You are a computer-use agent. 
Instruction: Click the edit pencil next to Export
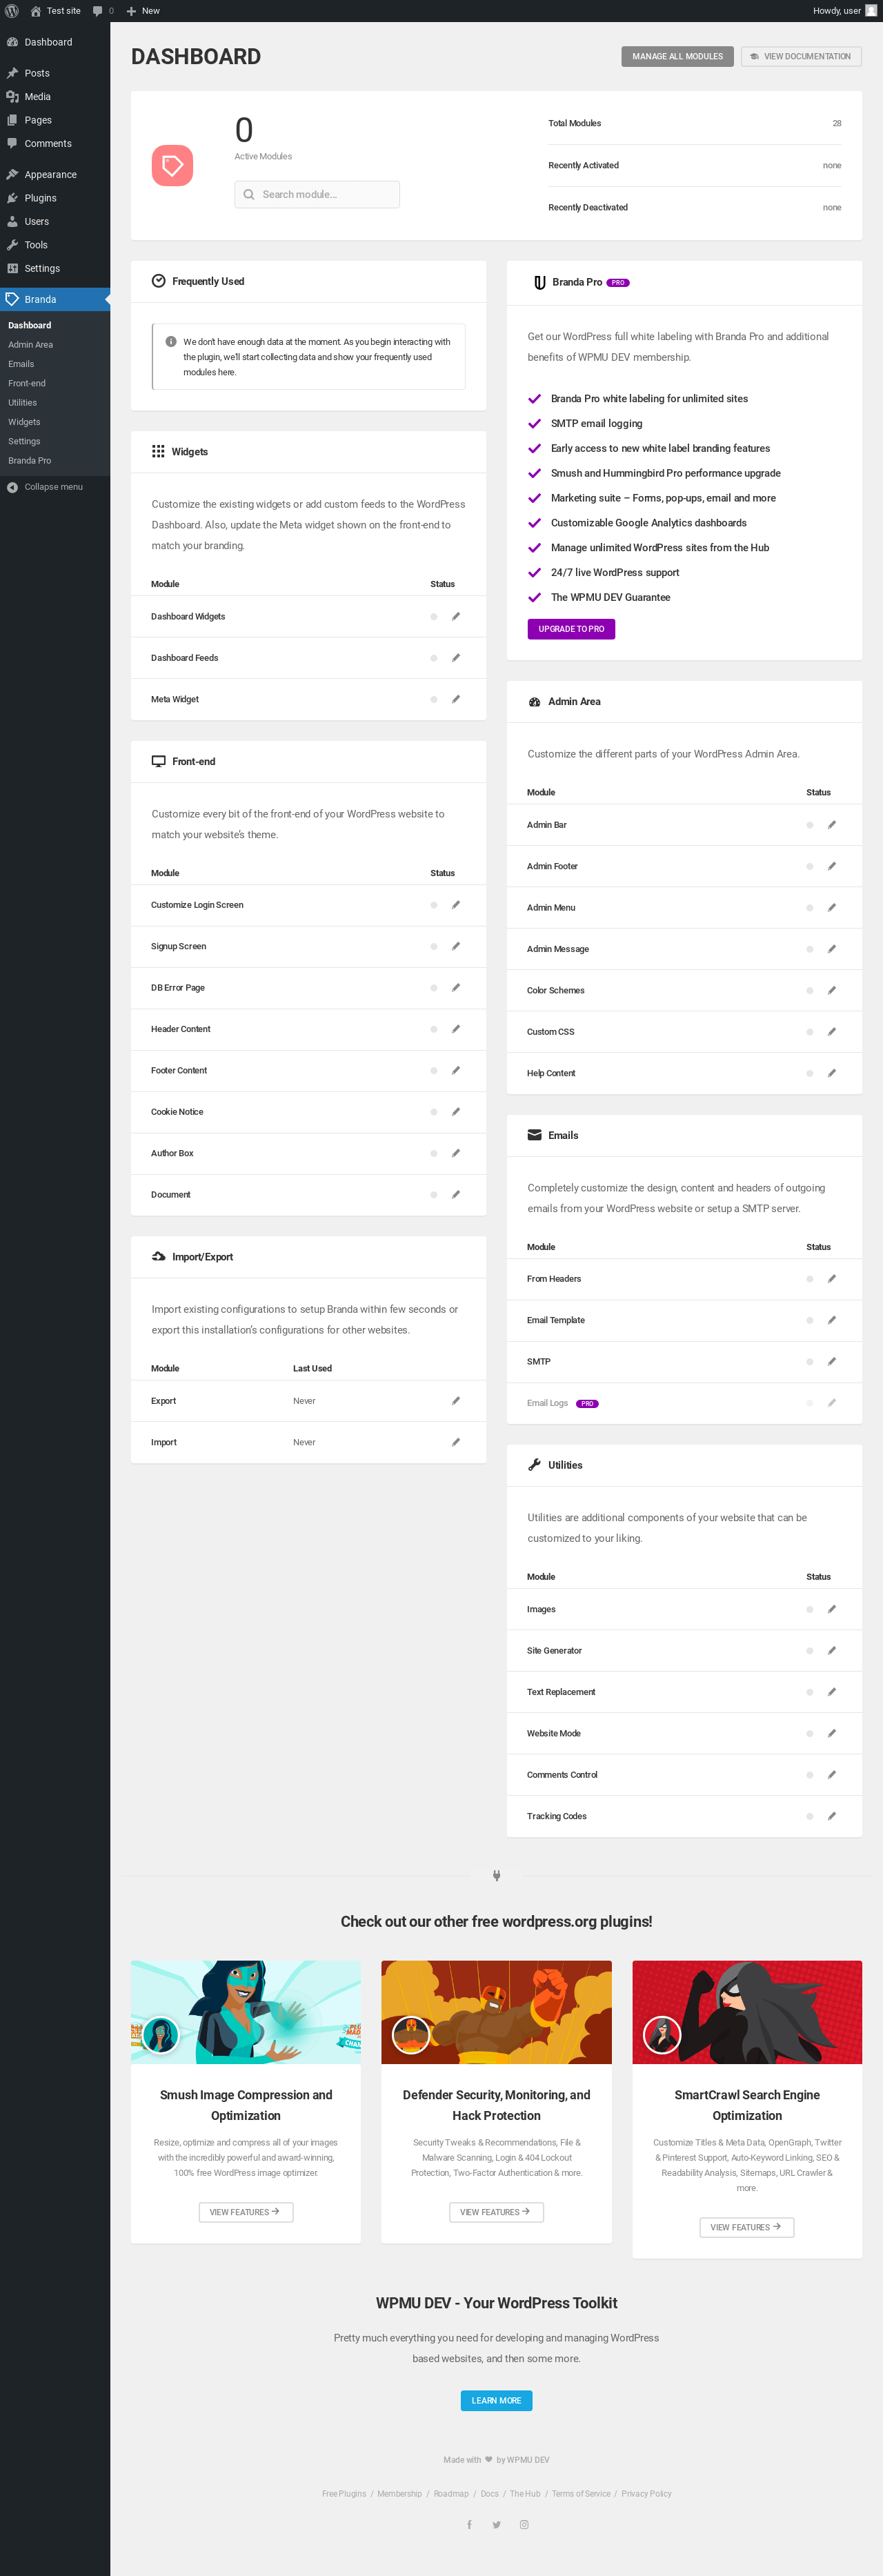coord(456,1401)
